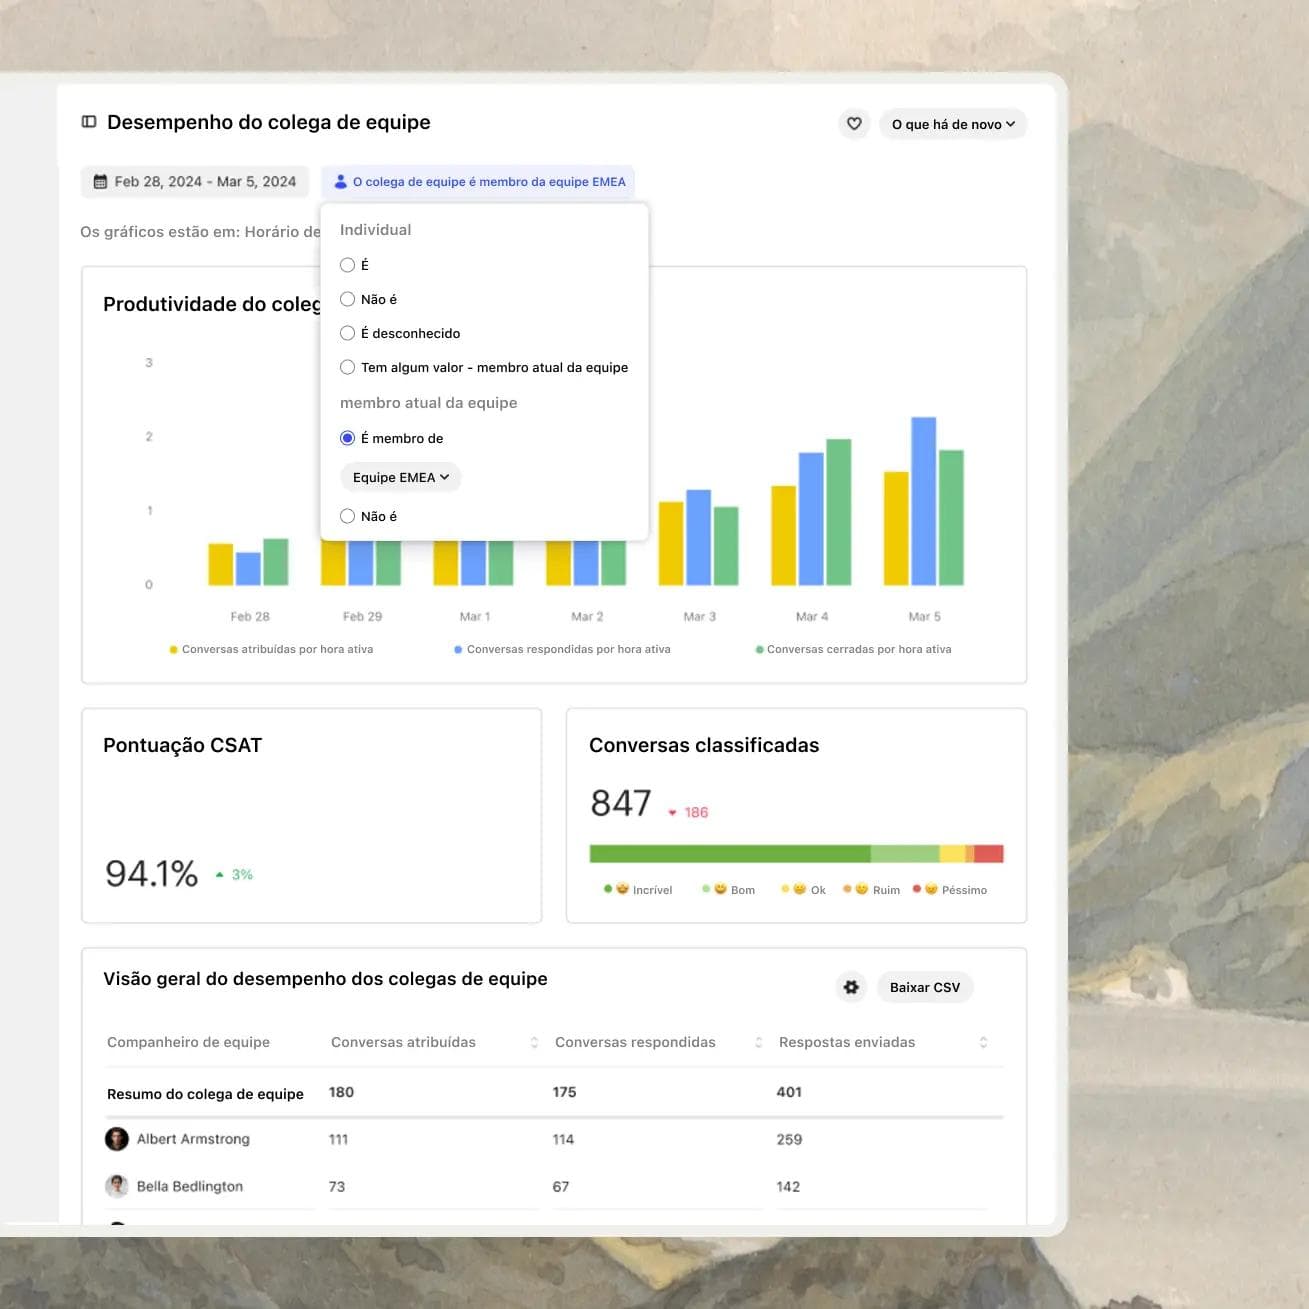Select 'Tem algum valor' radio option
This screenshot has width=1309, height=1309.
(x=348, y=367)
